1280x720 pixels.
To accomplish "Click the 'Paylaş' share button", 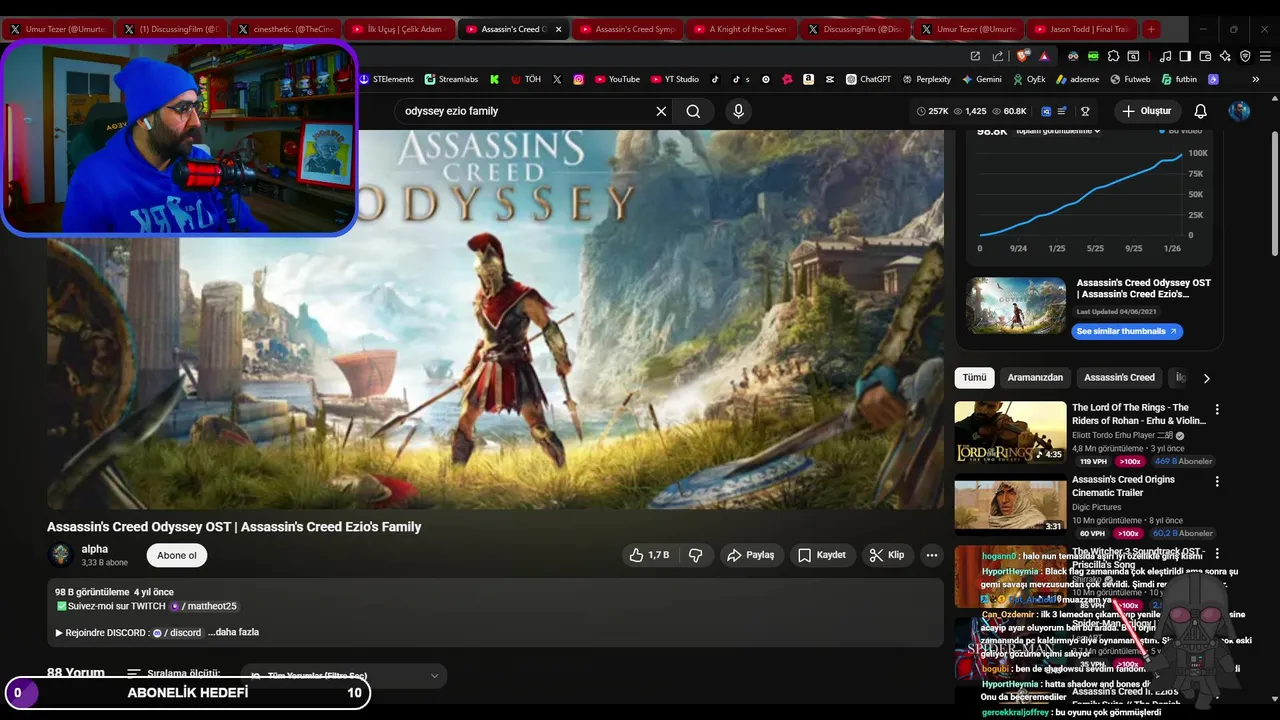I will 751,555.
